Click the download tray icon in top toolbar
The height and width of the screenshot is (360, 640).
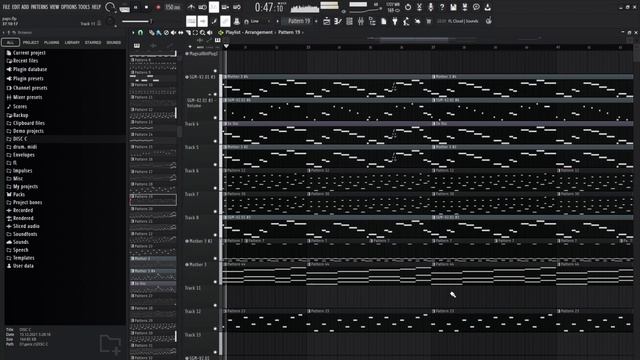487,7
